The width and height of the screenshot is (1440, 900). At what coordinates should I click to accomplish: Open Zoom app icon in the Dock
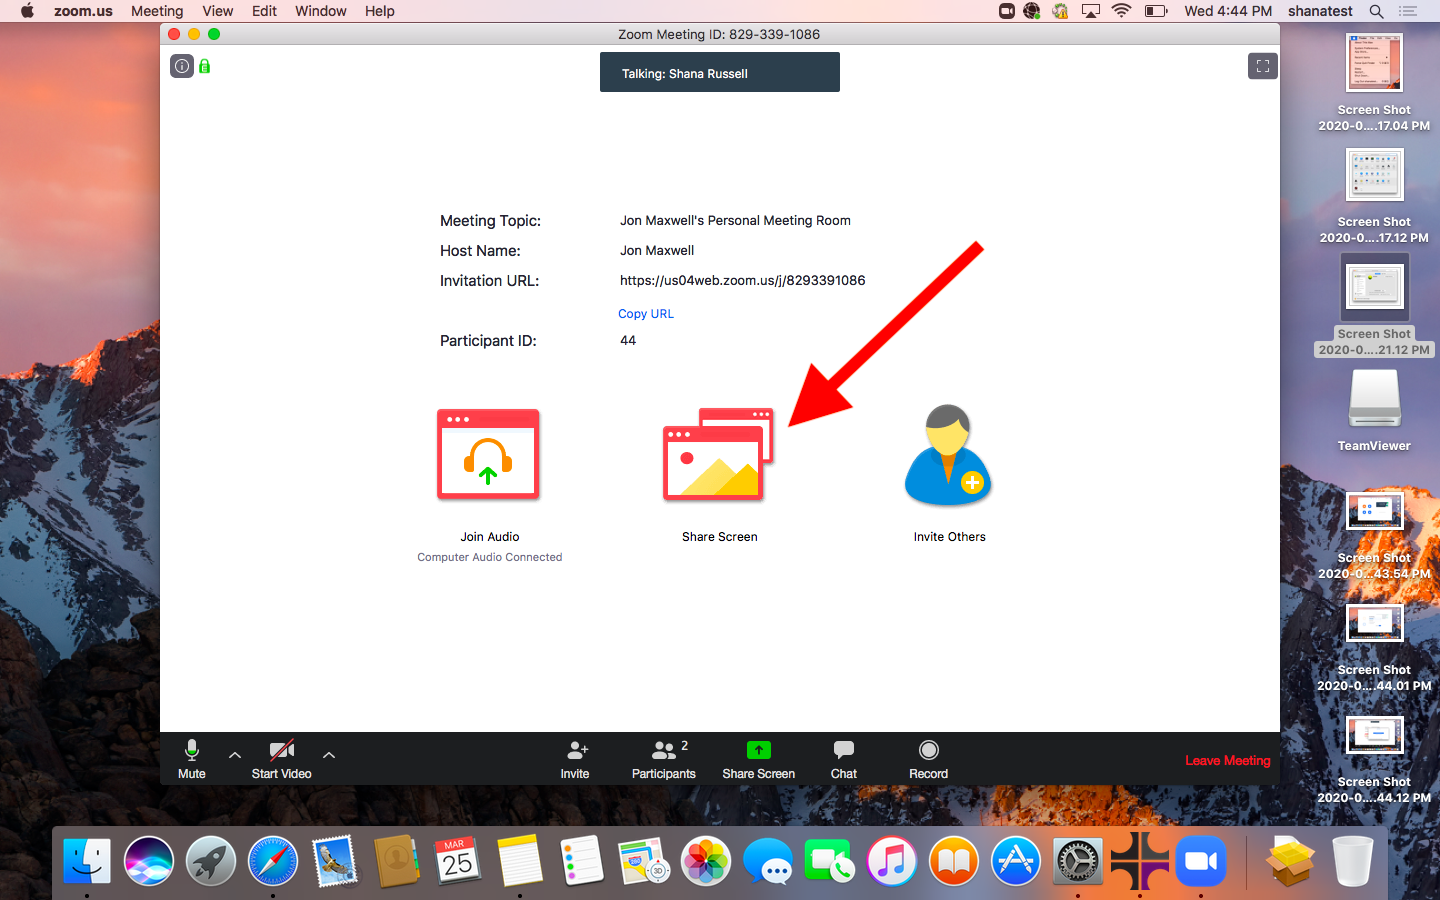(1201, 860)
